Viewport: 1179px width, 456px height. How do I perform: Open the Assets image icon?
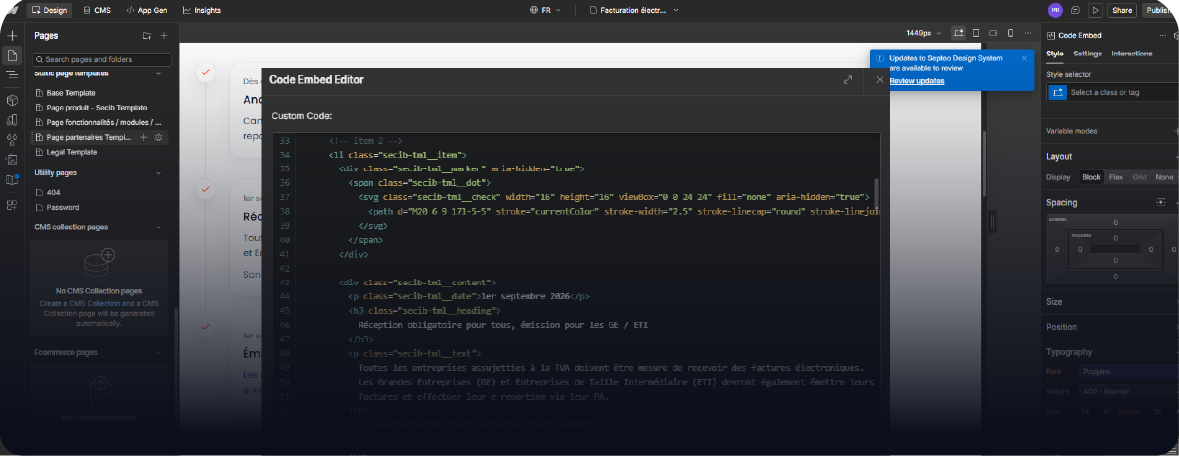pyautogui.click(x=12, y=159)
